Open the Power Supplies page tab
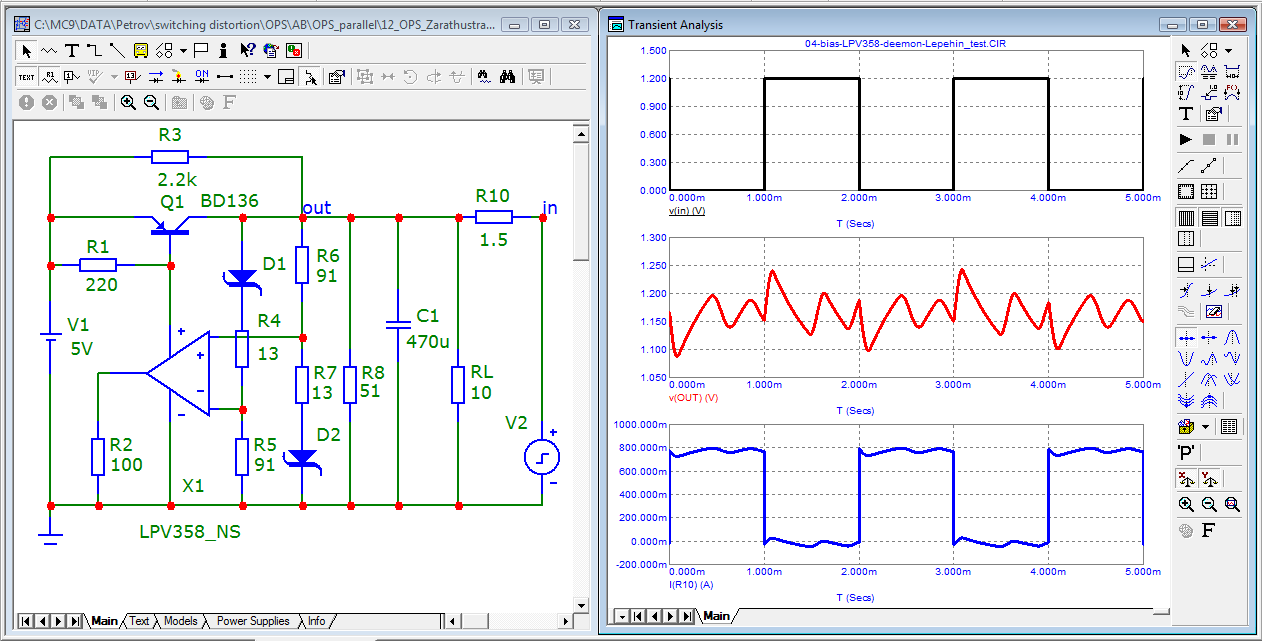The image size is (1262, 641). click(253, 621)
